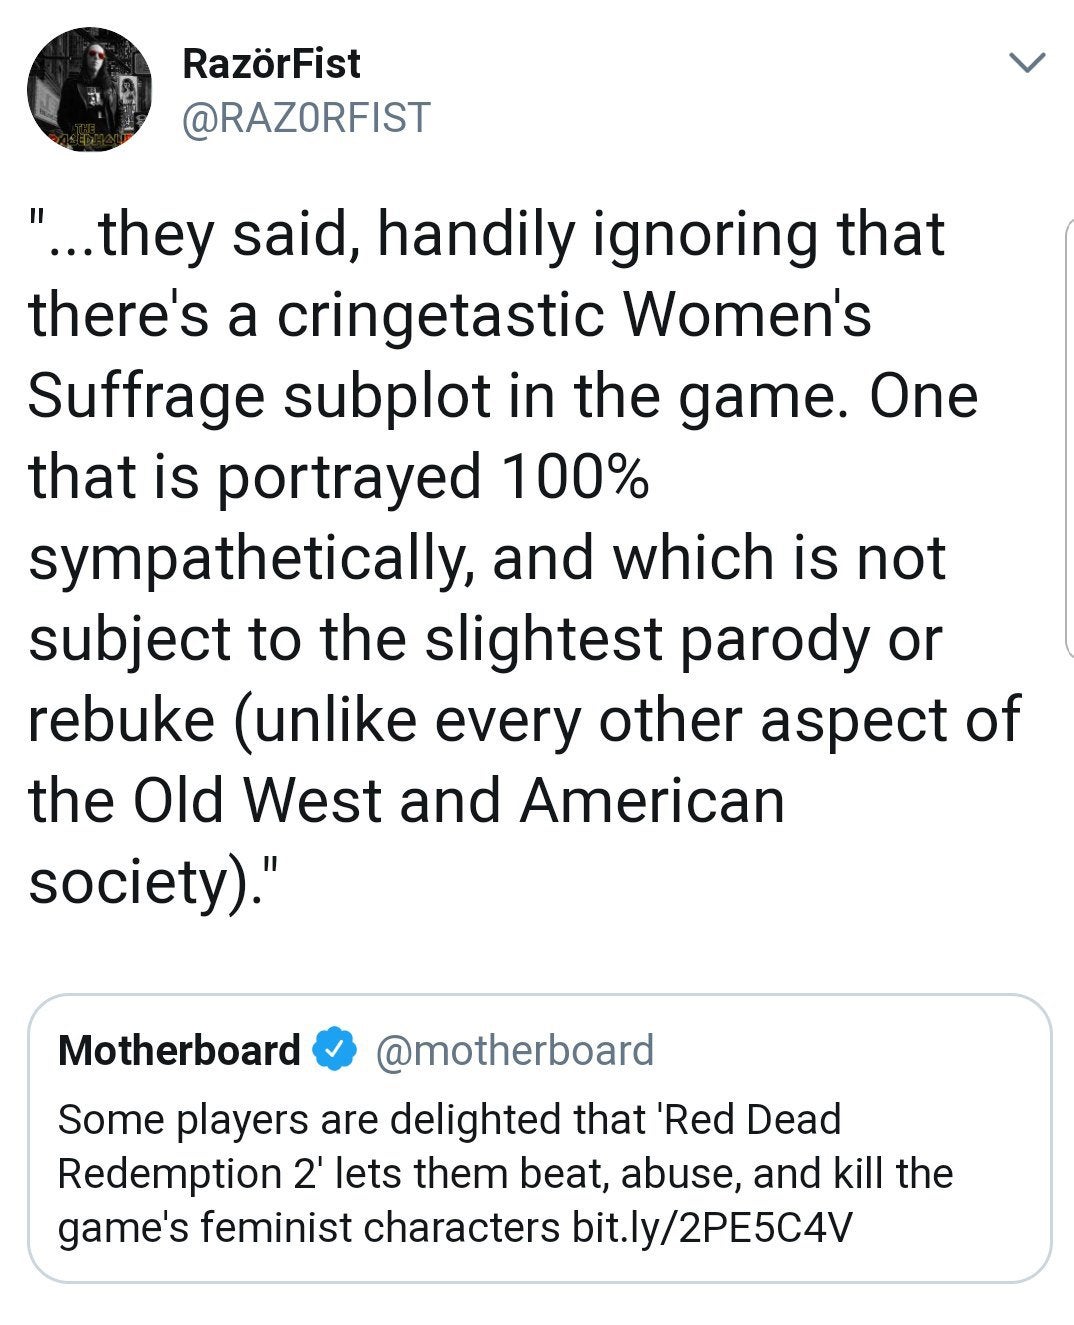The height and width of the screenshot is (1325, 1074).
Task: Click the "100%" text in tweet
Action: coord(575,476)
